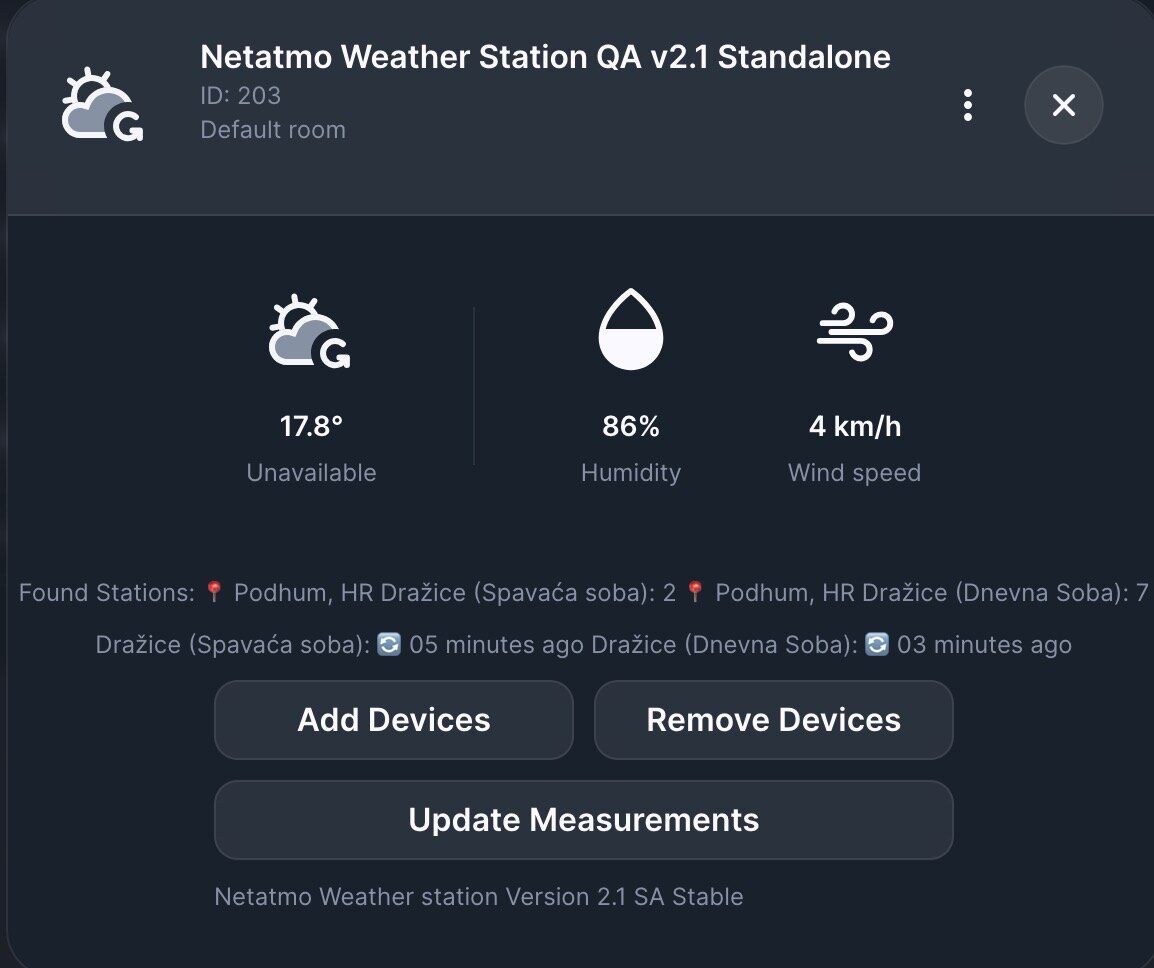The height and width of the screenshot is (968, 1154).
Task: Click the Spavaća soba refresh icon
Action: 389,645
